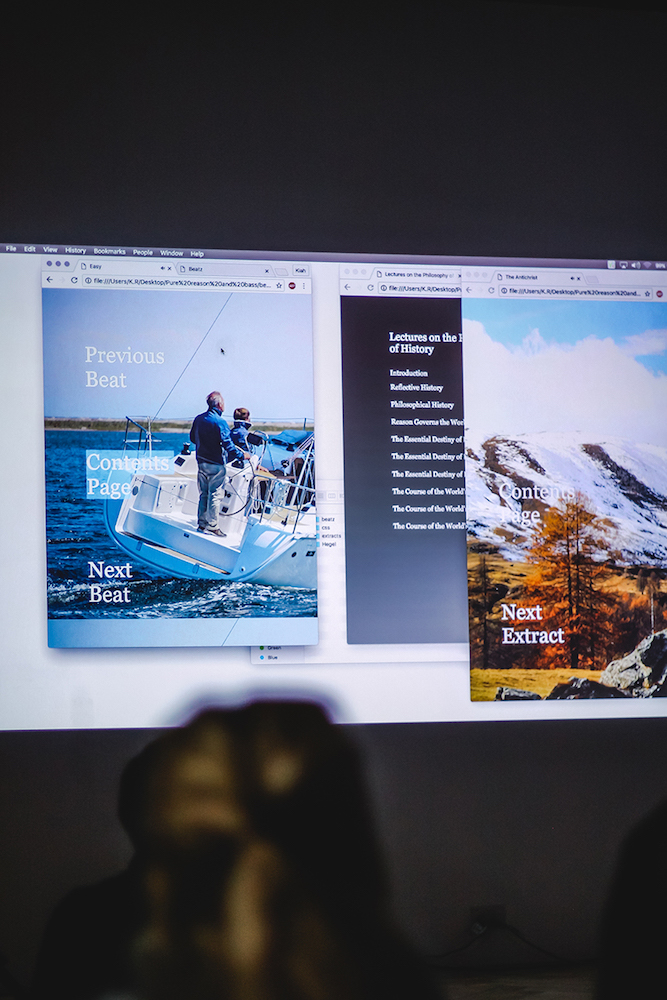Mute the Easy tab's audio icon

(162, 268)
